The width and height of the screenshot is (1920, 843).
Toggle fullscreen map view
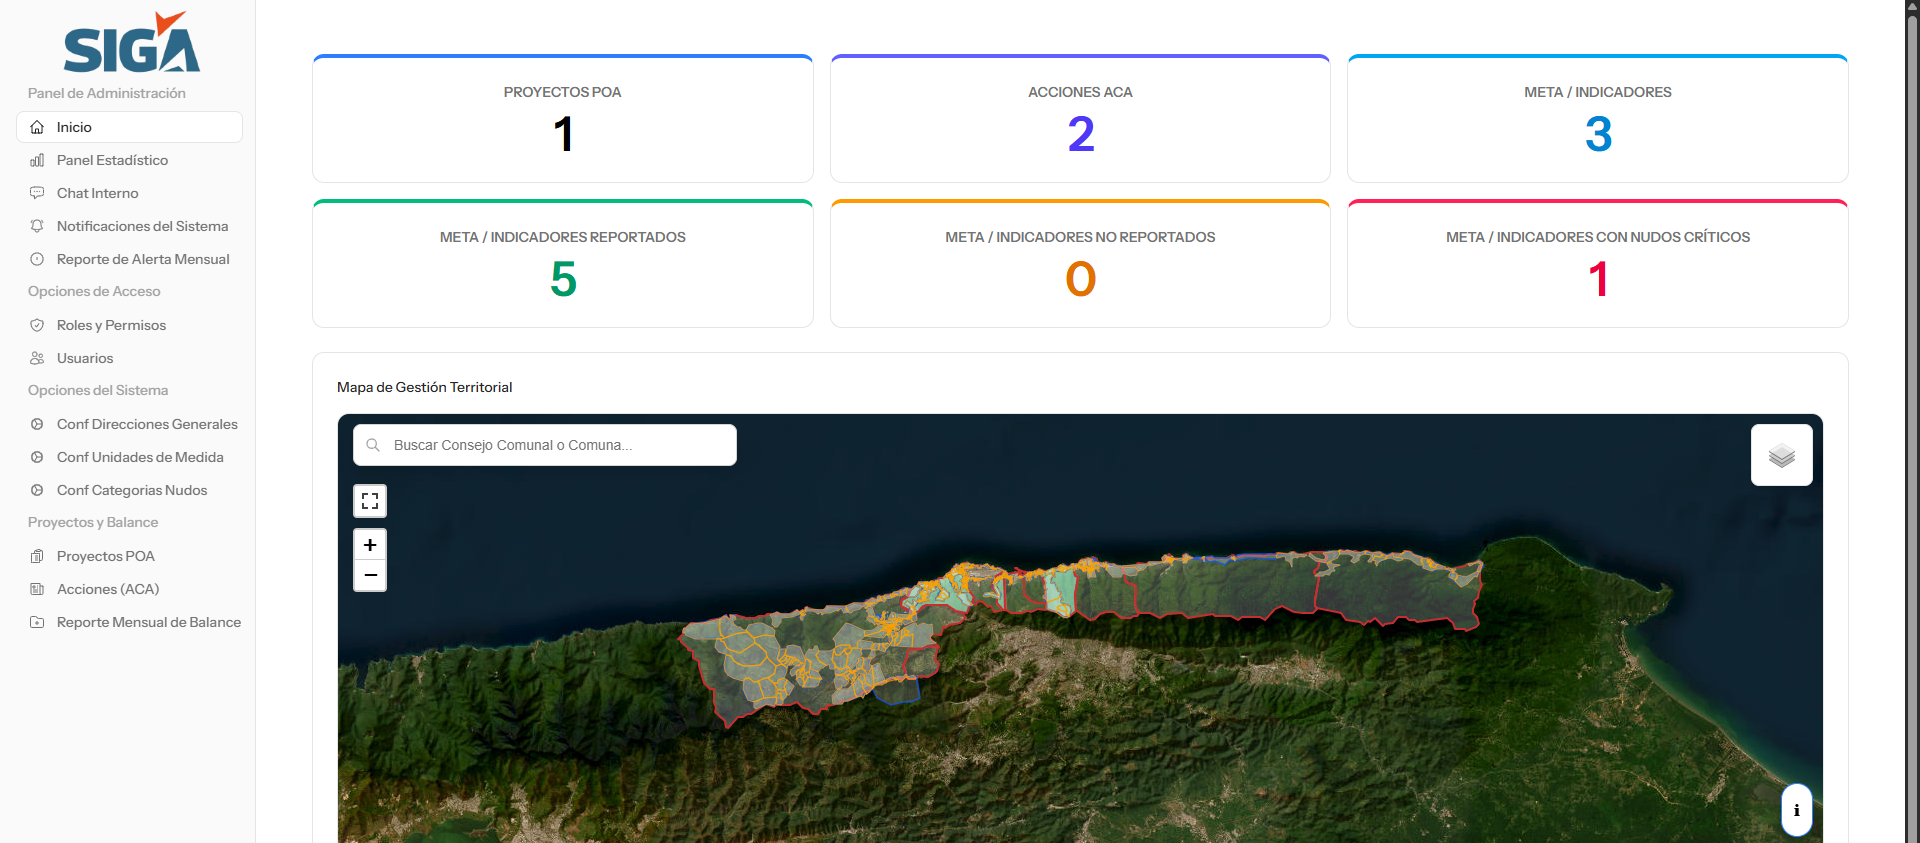[x=370, y=501]
